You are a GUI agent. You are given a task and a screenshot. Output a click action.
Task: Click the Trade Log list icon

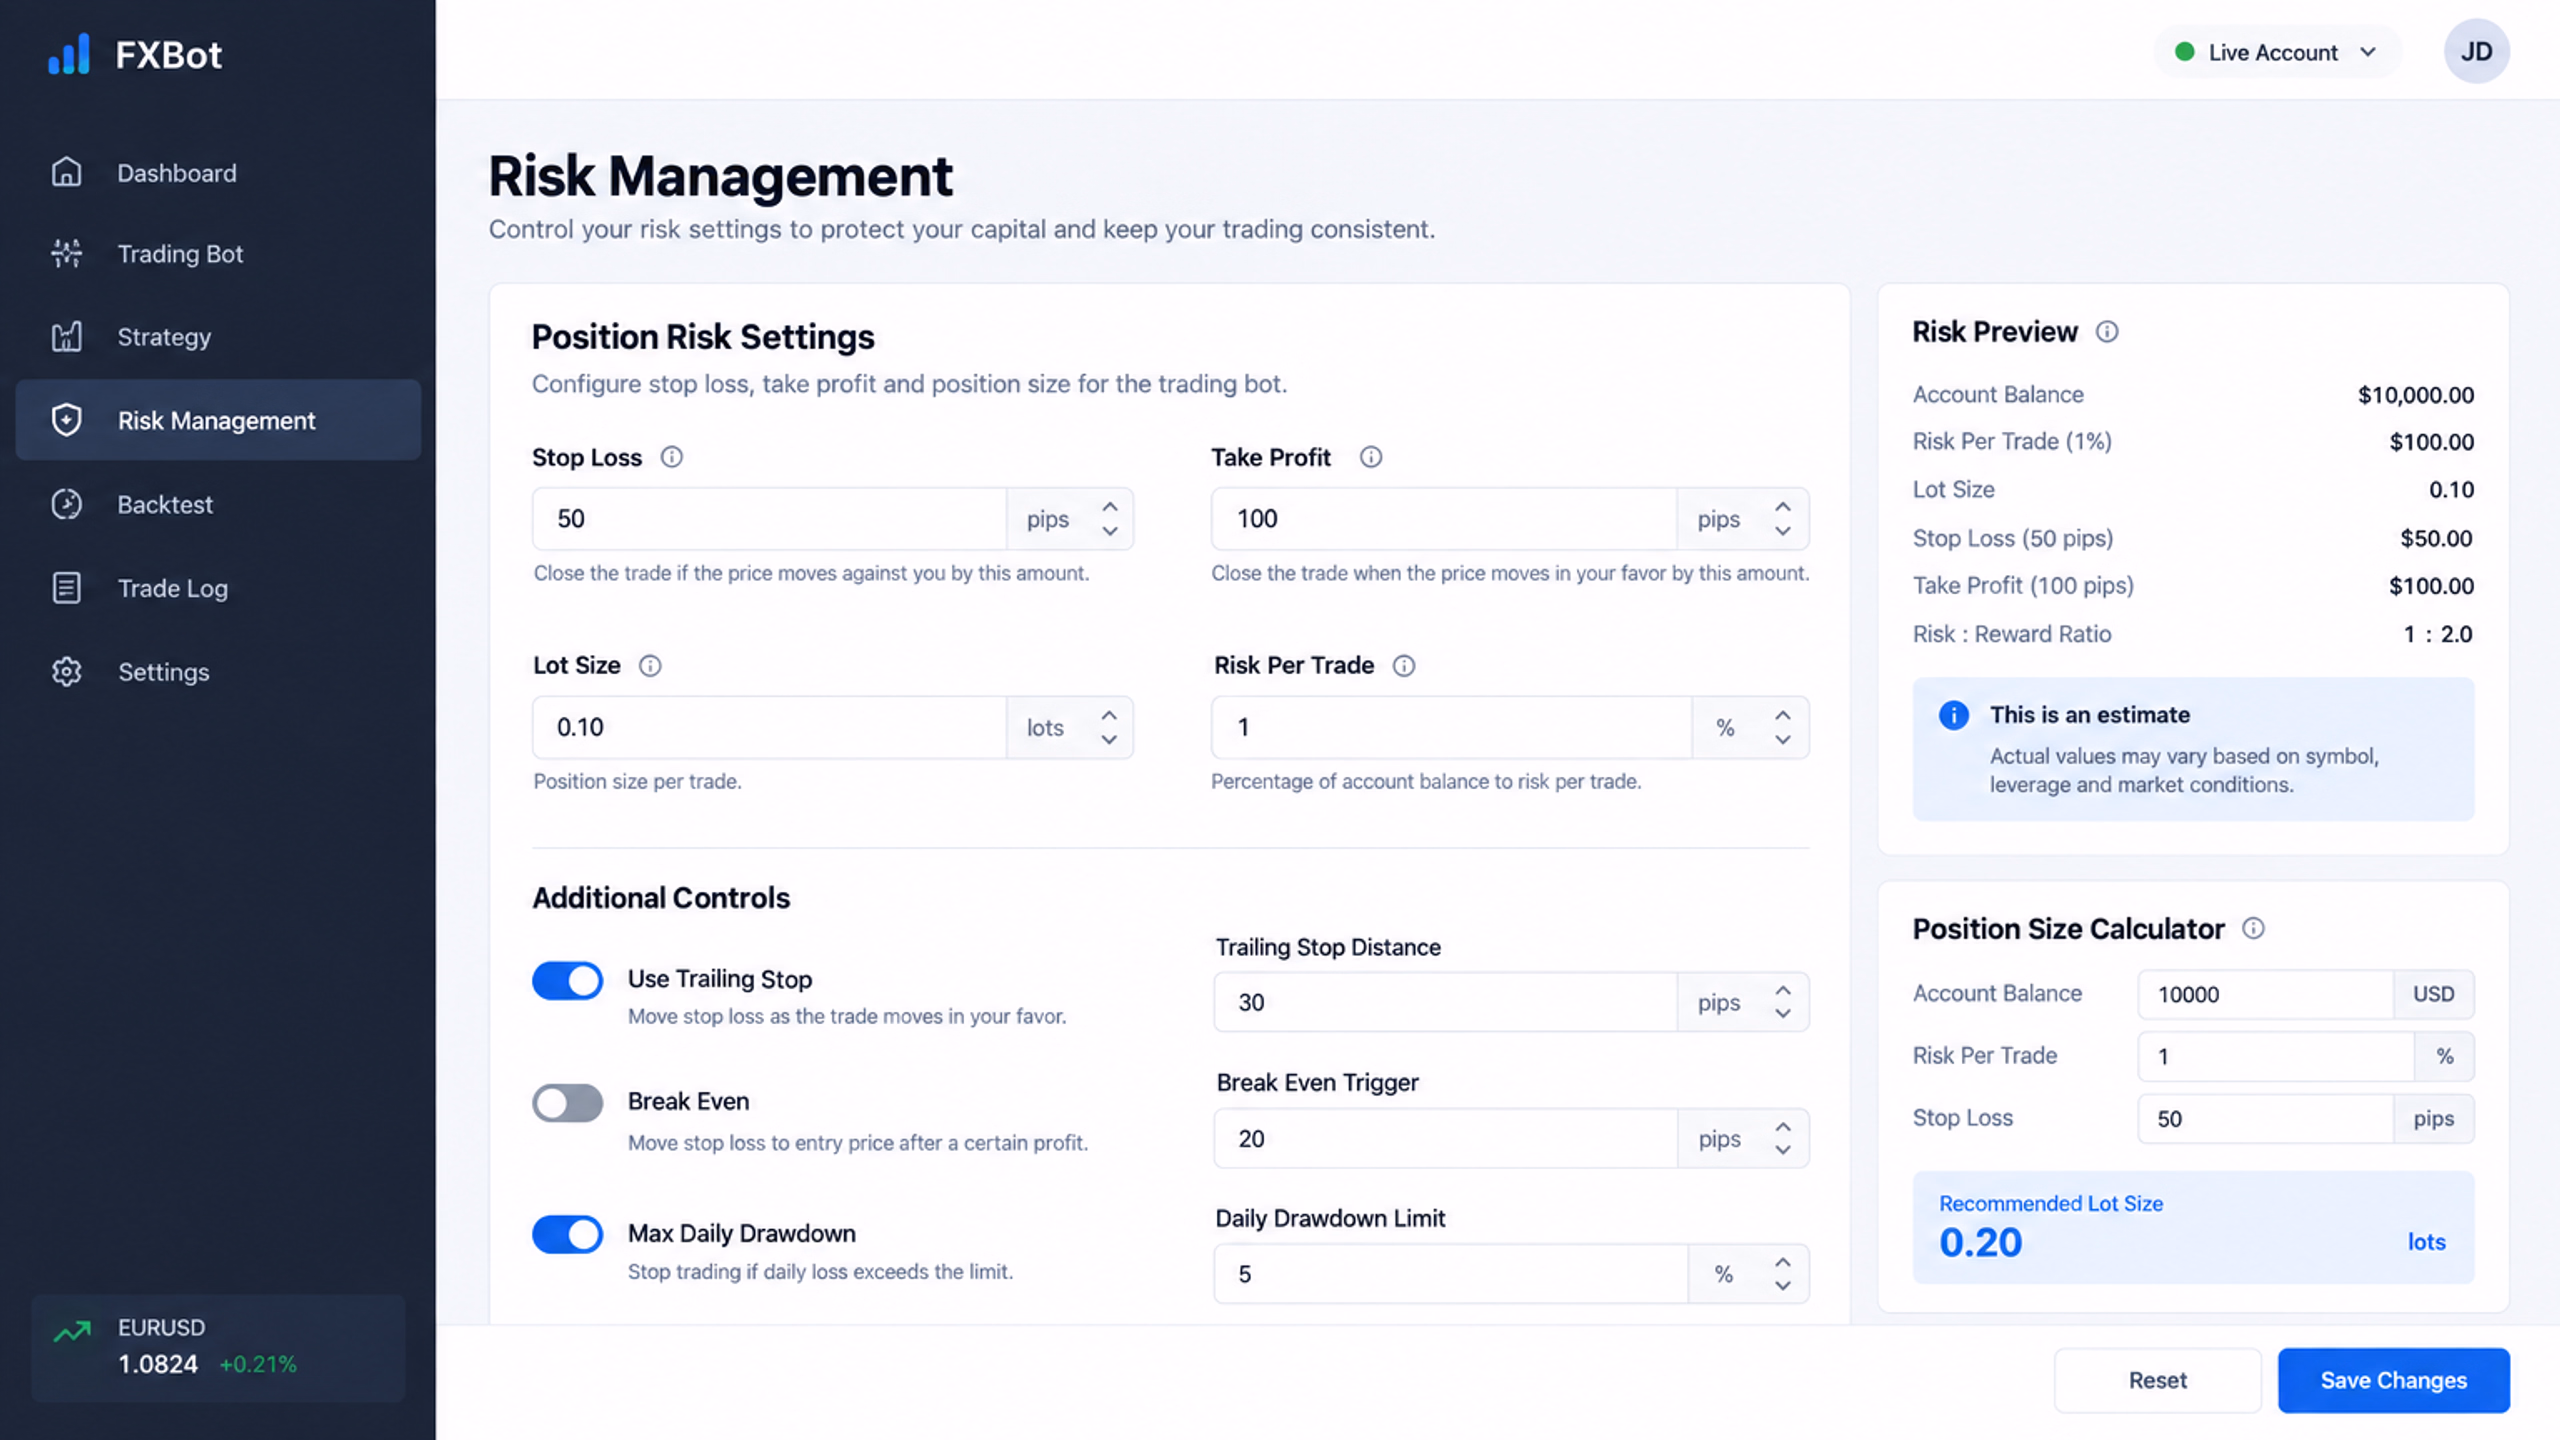click(x=67, y=588)
